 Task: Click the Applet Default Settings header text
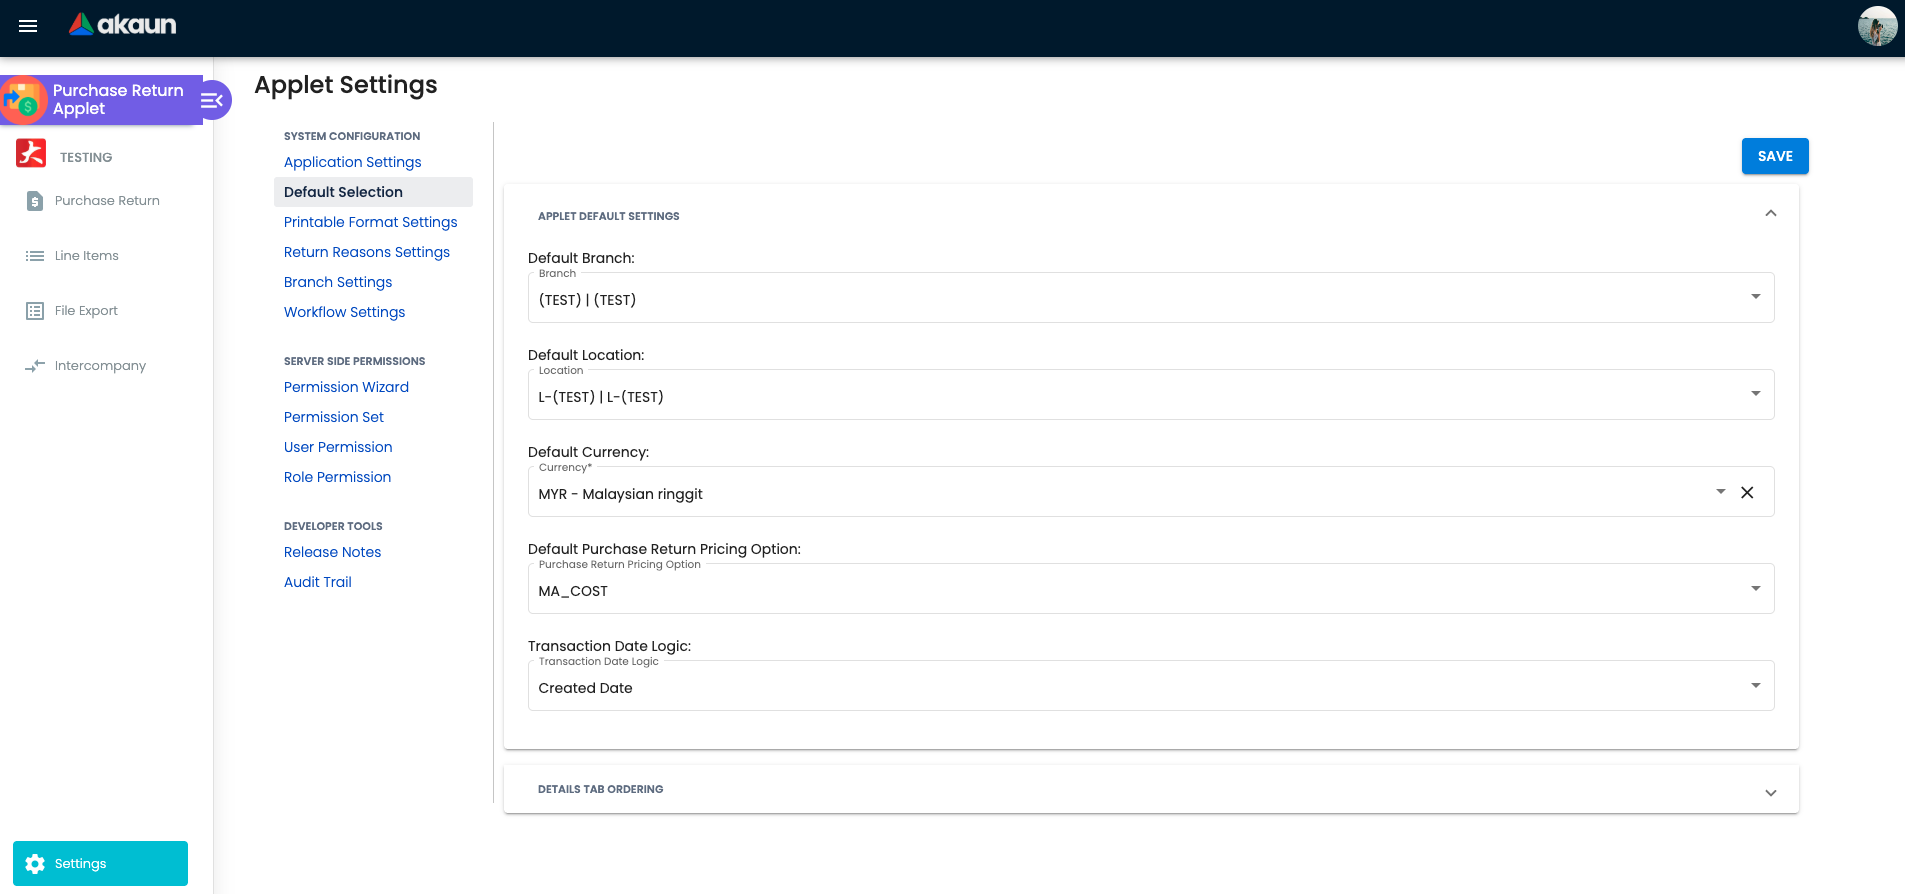(608, 216)
